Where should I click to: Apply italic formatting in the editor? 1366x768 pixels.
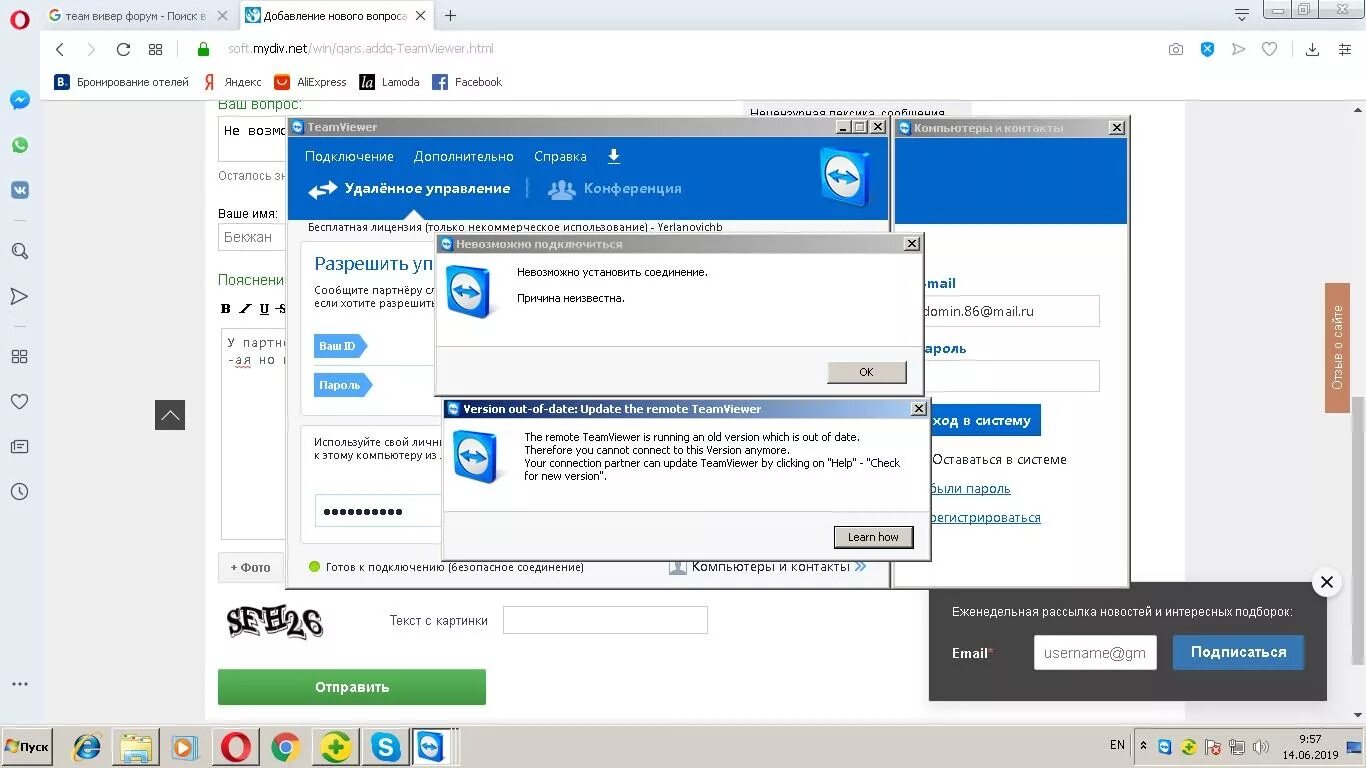coord(245,308)
